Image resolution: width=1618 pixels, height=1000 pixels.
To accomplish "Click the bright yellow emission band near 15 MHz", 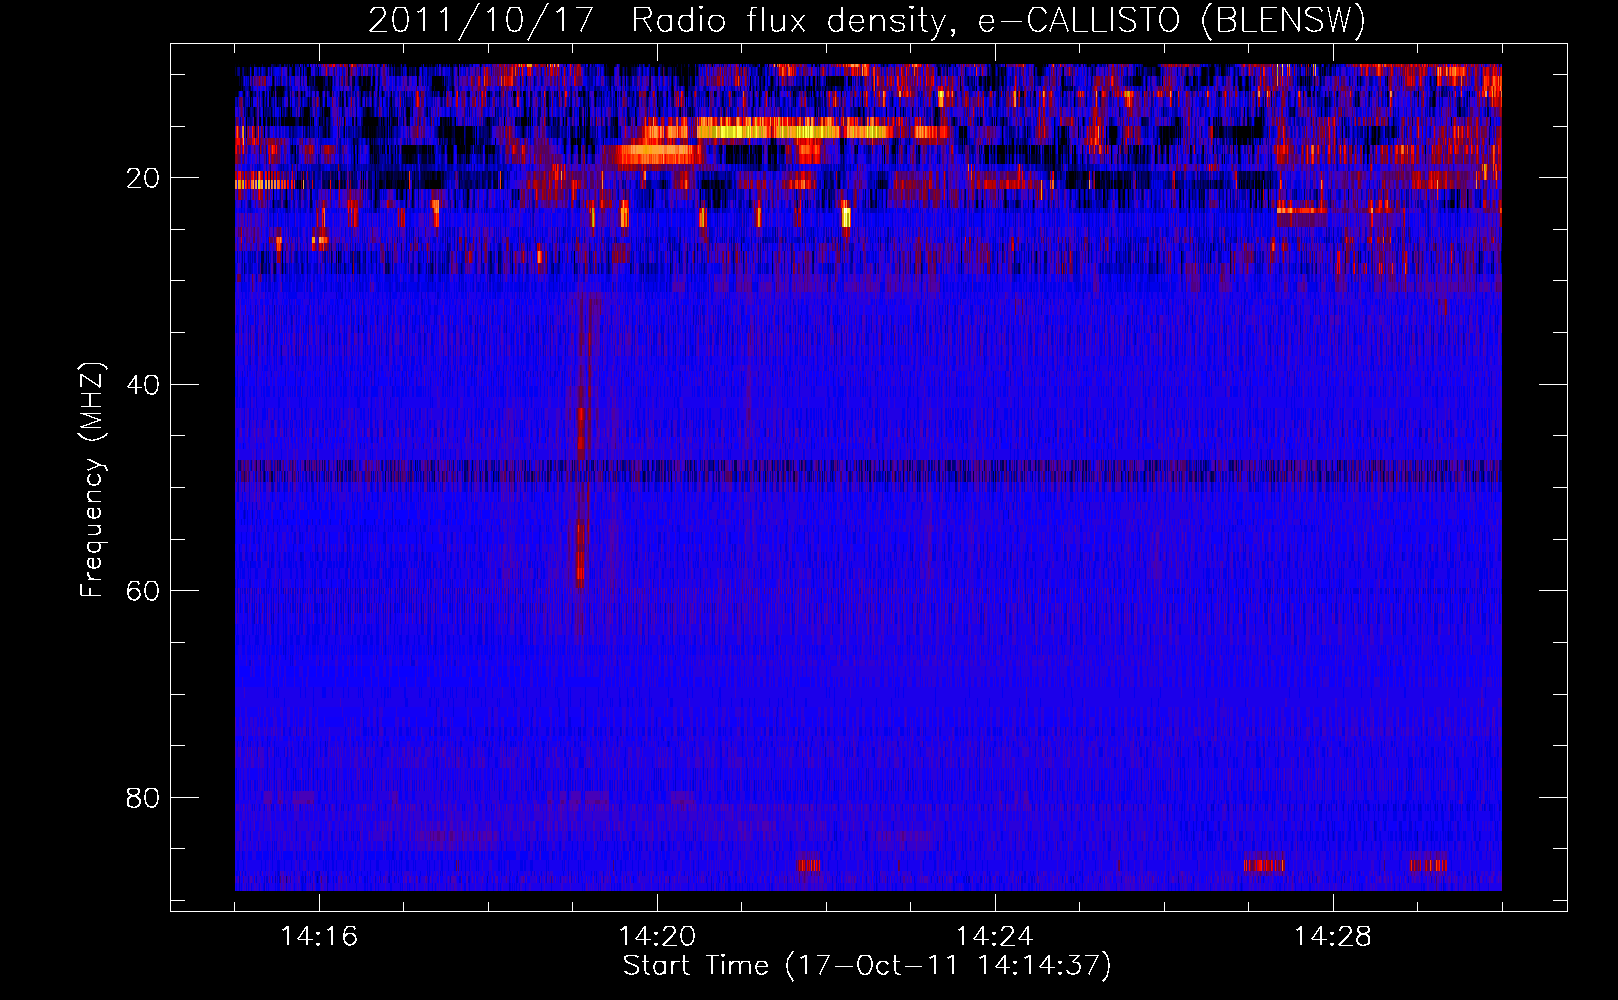I will tap(793, 129).
